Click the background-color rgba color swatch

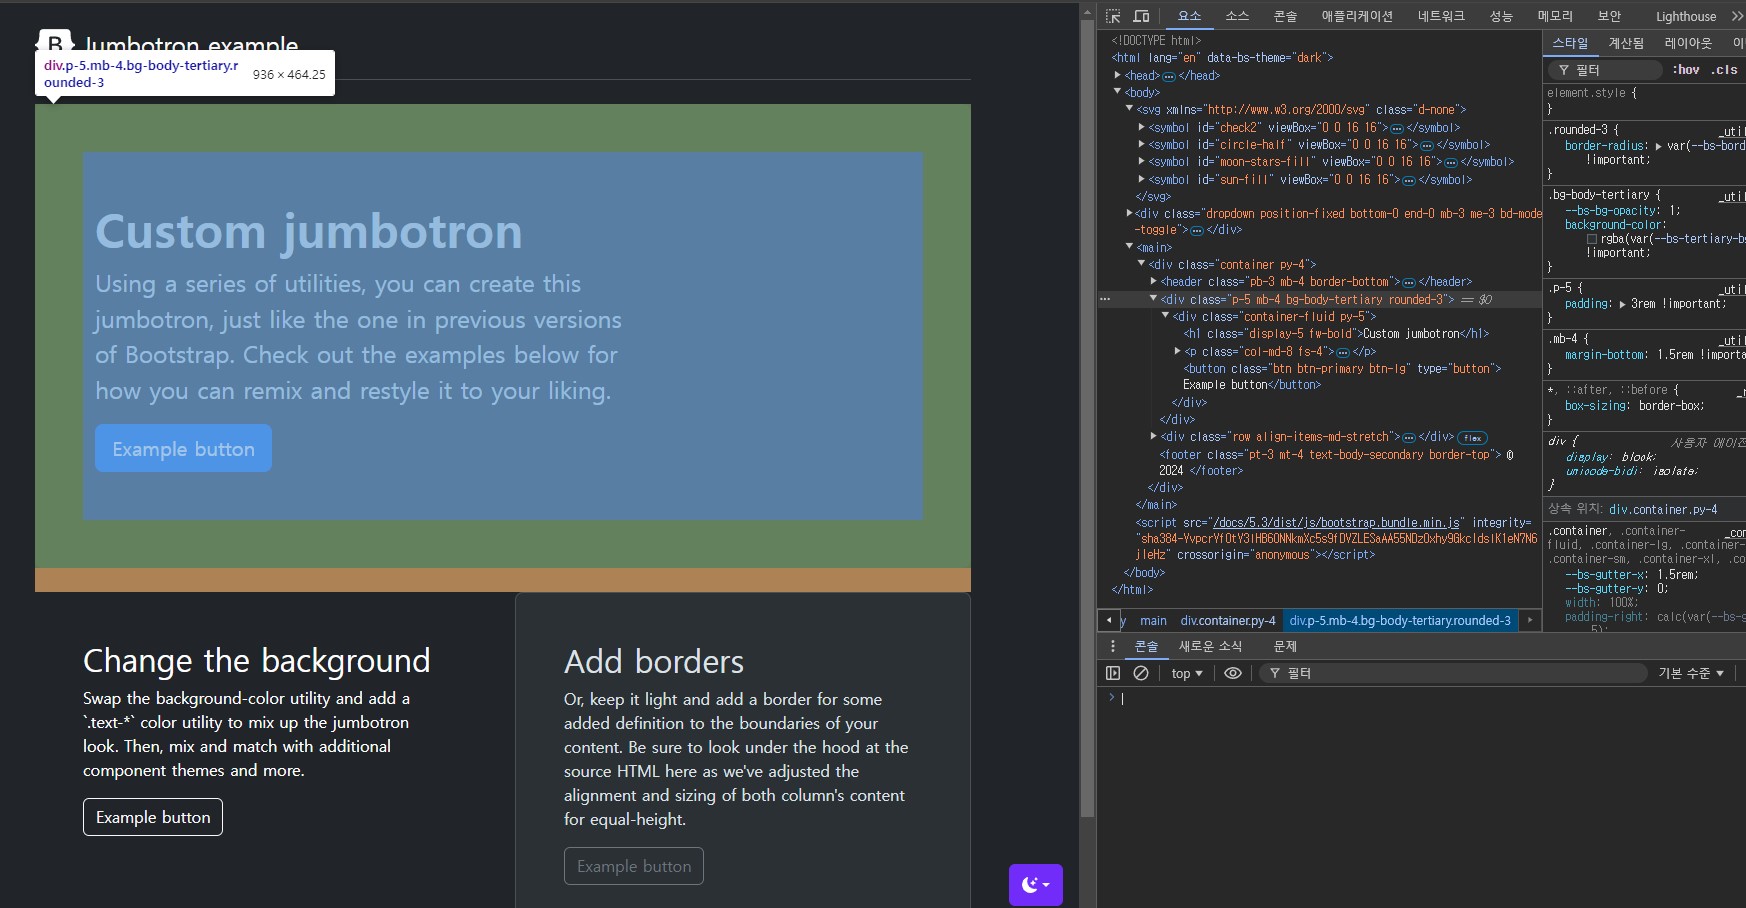coord(1592,239)
